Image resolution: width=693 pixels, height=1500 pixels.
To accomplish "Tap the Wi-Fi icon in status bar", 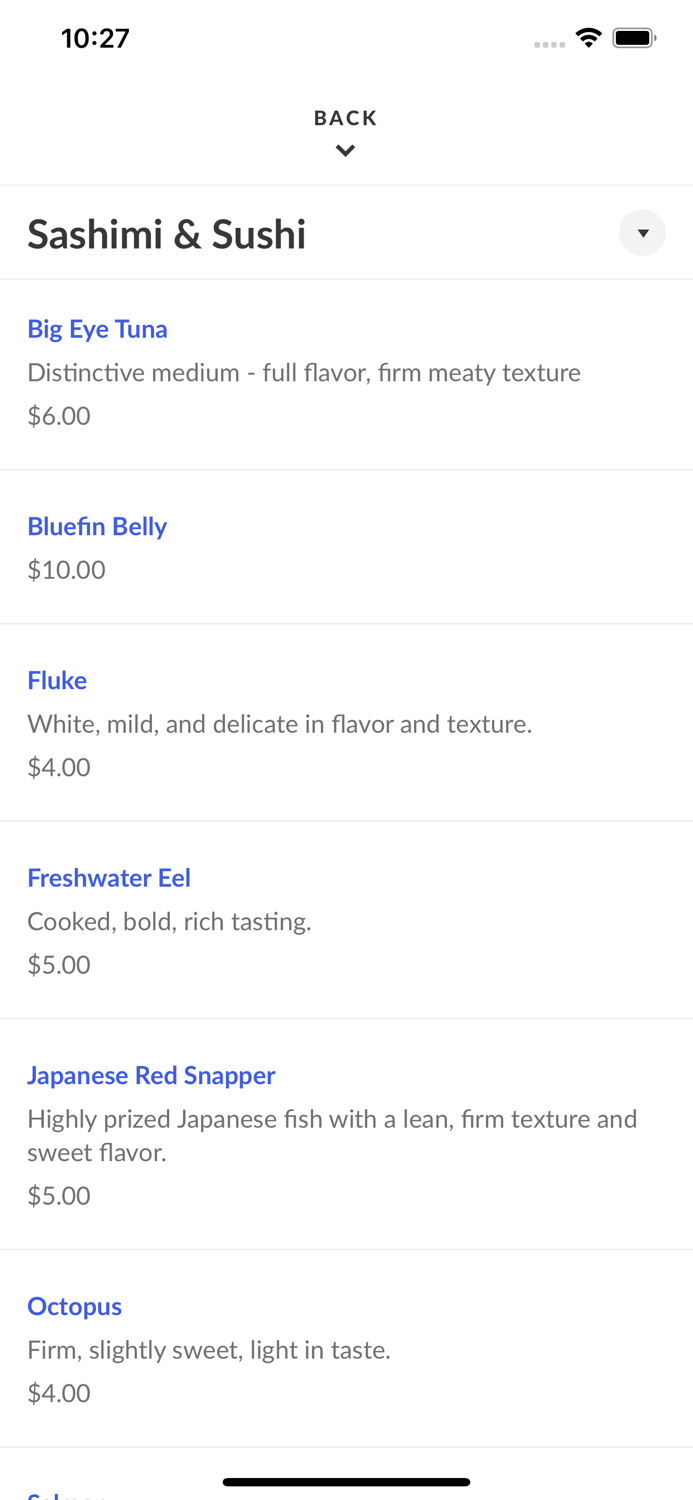I will coord(588,36).
